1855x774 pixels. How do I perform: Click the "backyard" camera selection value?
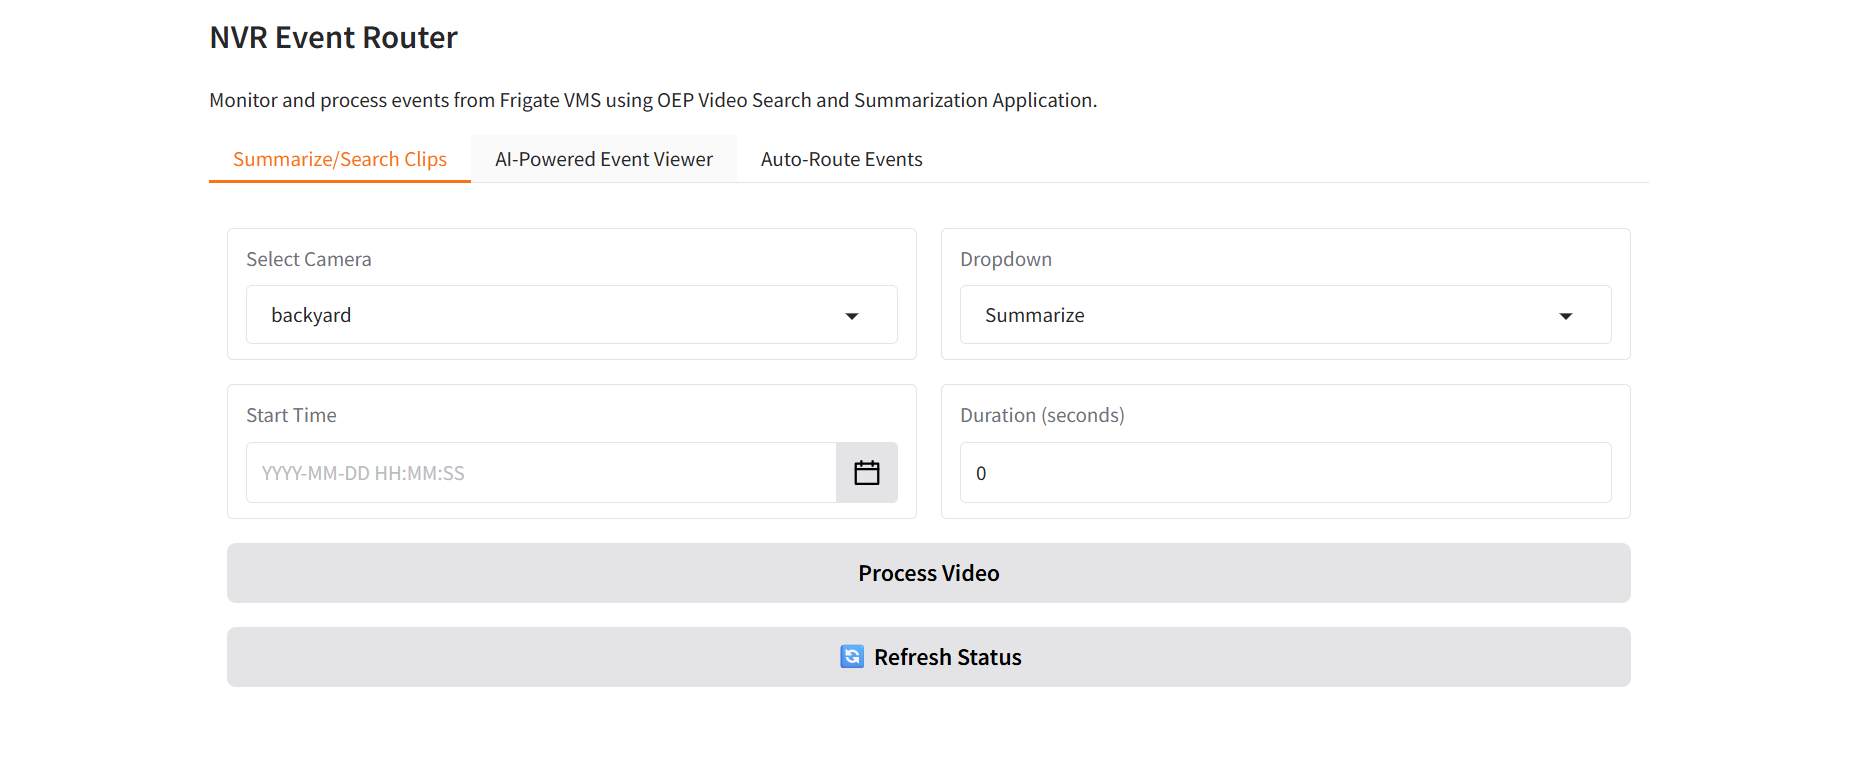coord(311,316)
